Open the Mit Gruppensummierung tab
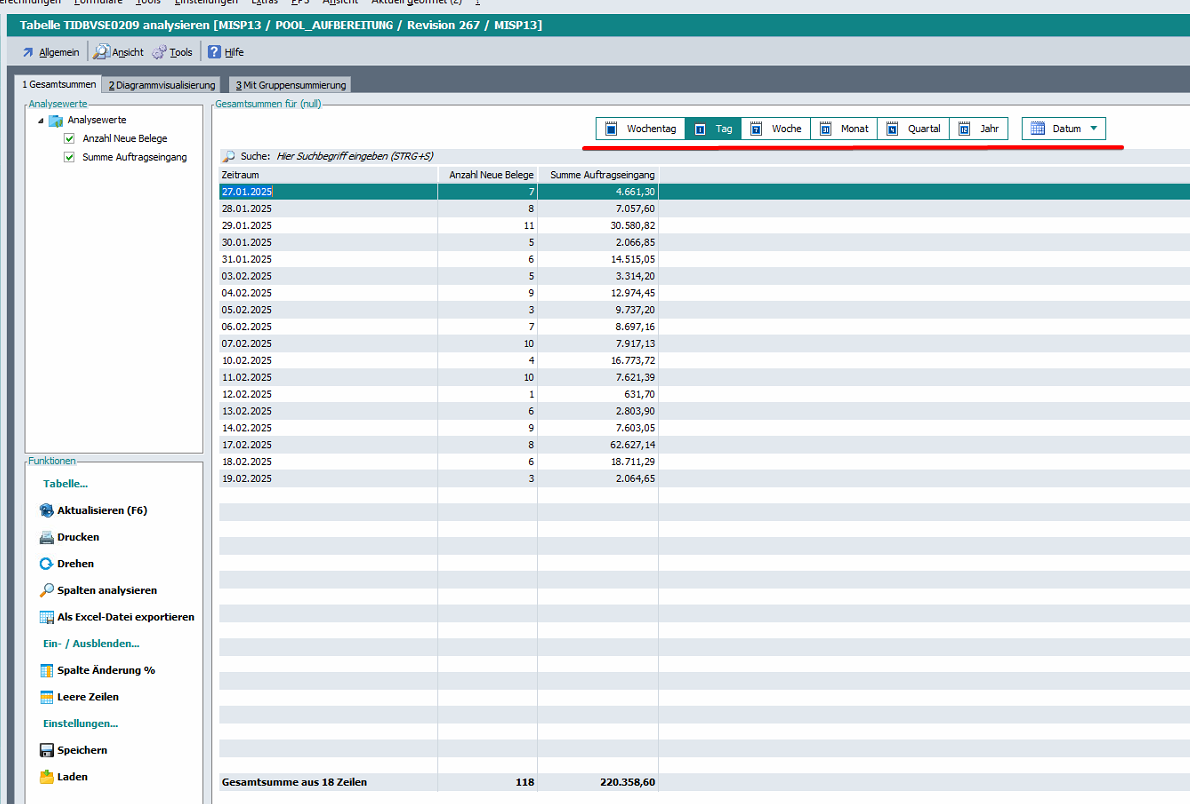 (x=290, y=85)
